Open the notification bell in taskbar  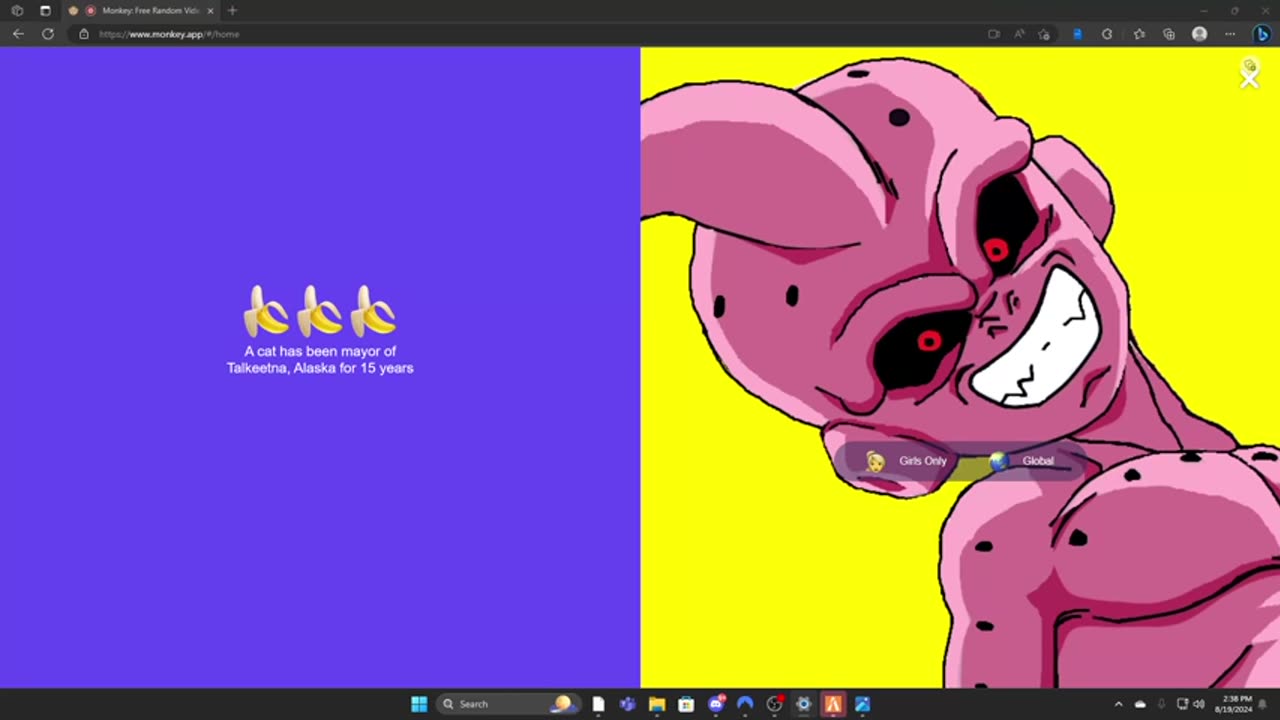[1263, 704]
